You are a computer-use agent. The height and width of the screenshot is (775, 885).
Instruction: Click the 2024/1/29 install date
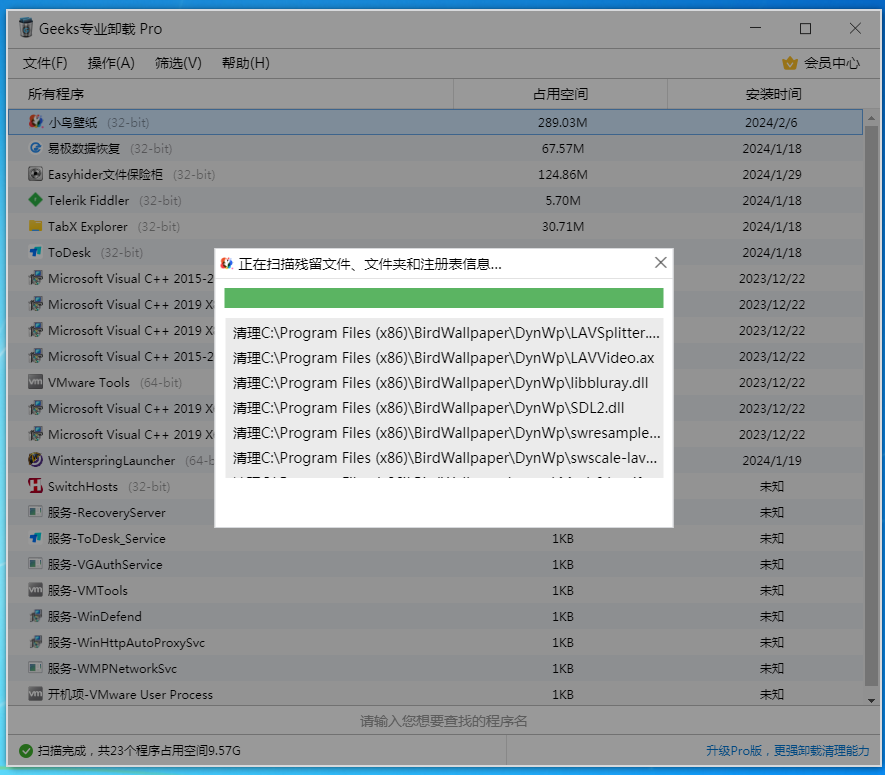[771, 174]
